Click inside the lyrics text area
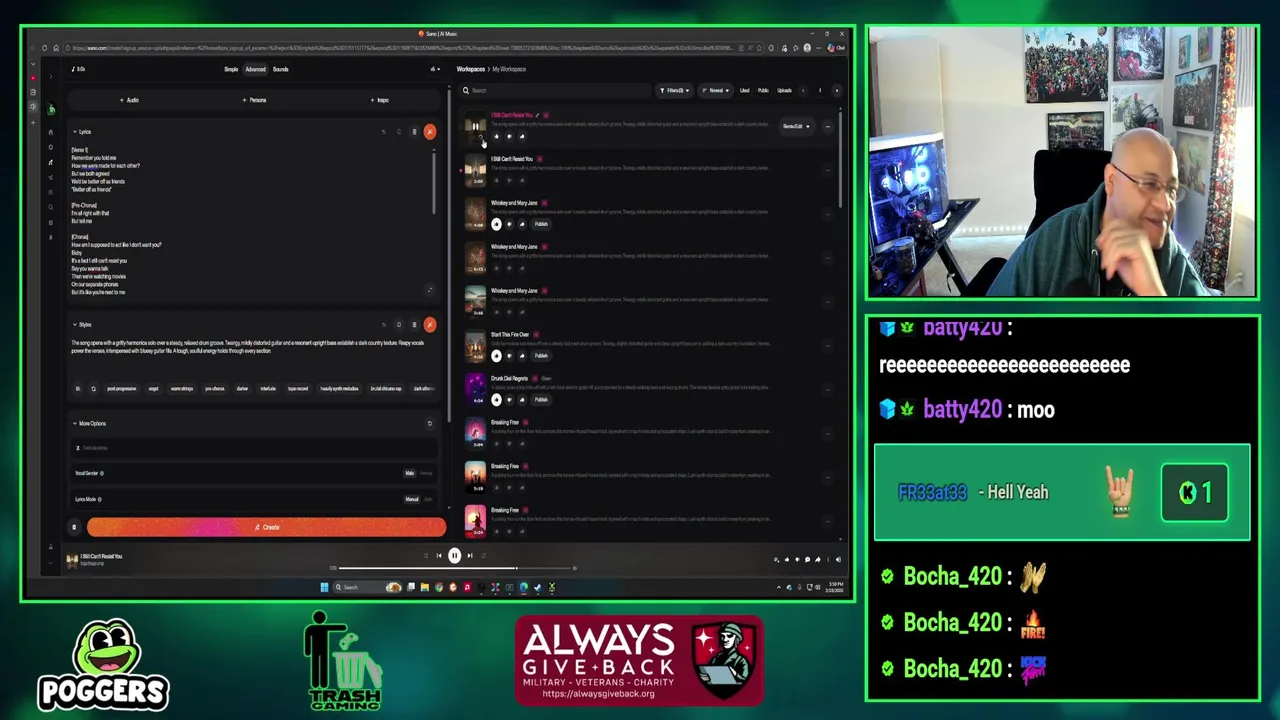 (x=250, y=220)
